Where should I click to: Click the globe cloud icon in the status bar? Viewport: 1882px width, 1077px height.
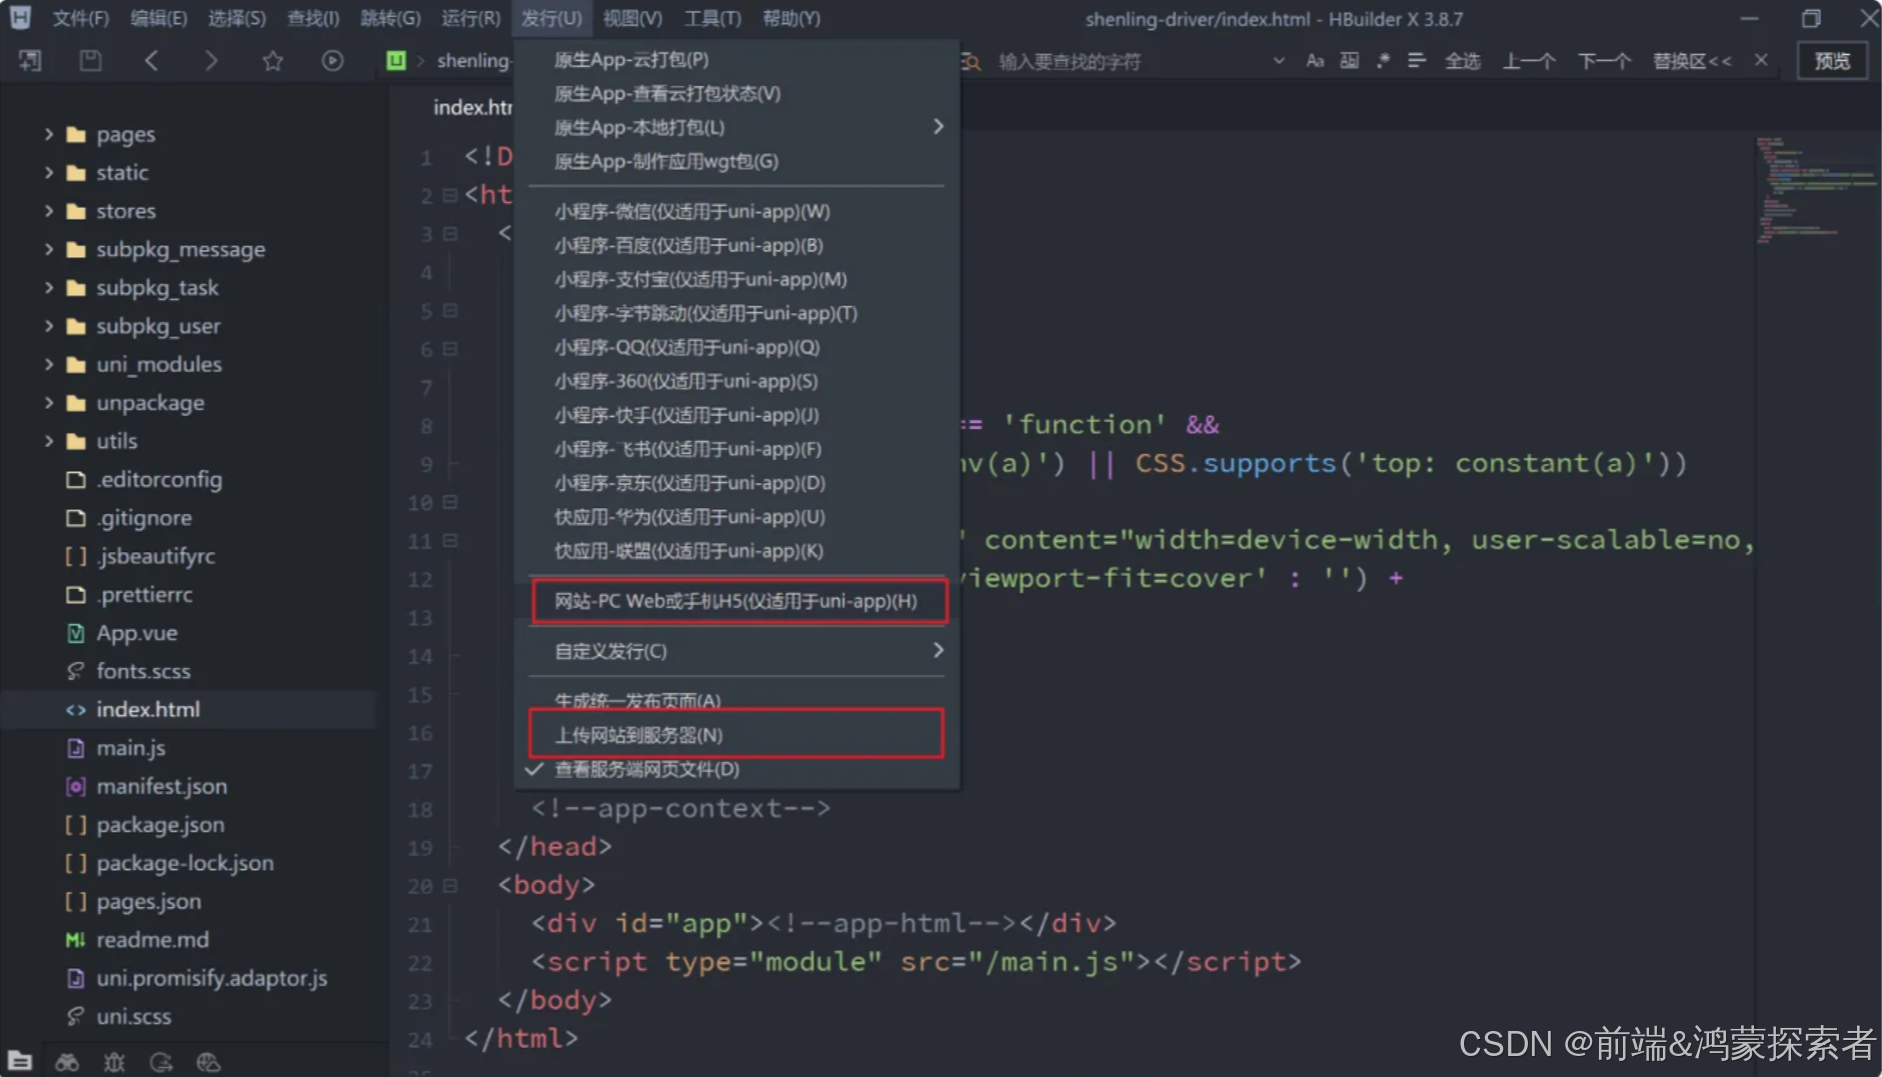pyautogui.click(x=208, y=1062)
